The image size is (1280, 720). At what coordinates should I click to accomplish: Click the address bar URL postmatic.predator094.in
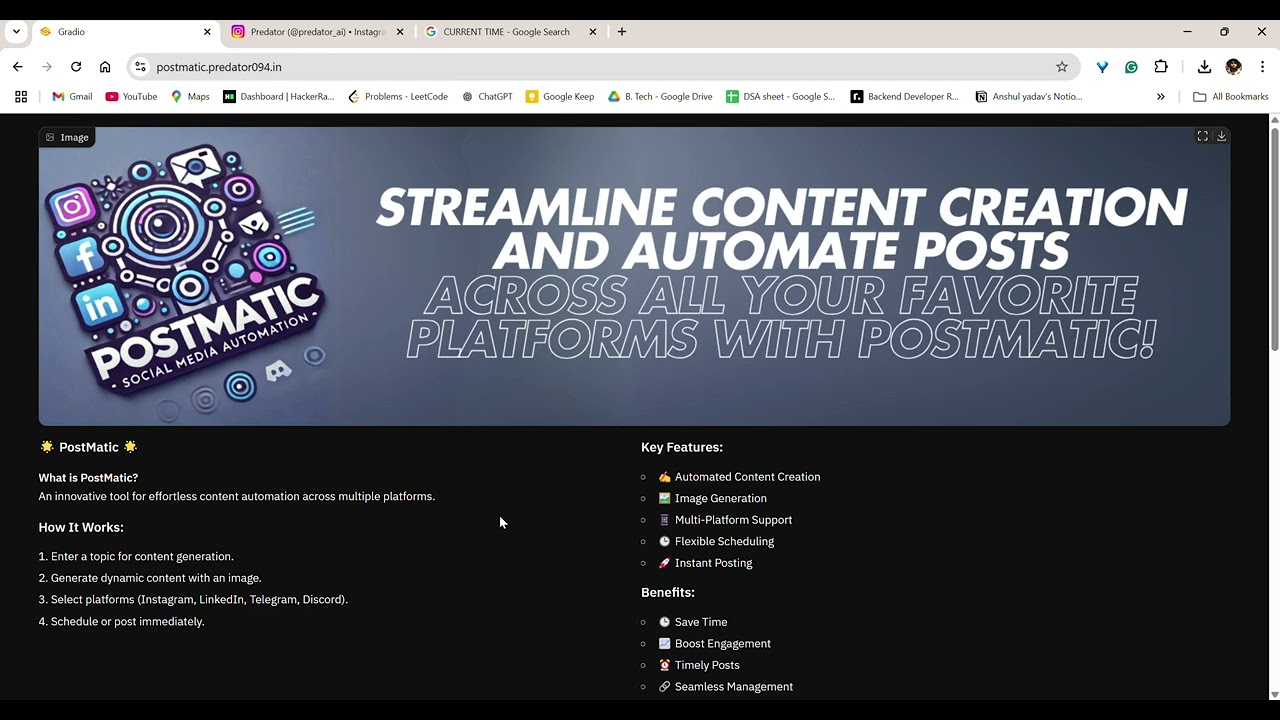click(x=219, y=67)
